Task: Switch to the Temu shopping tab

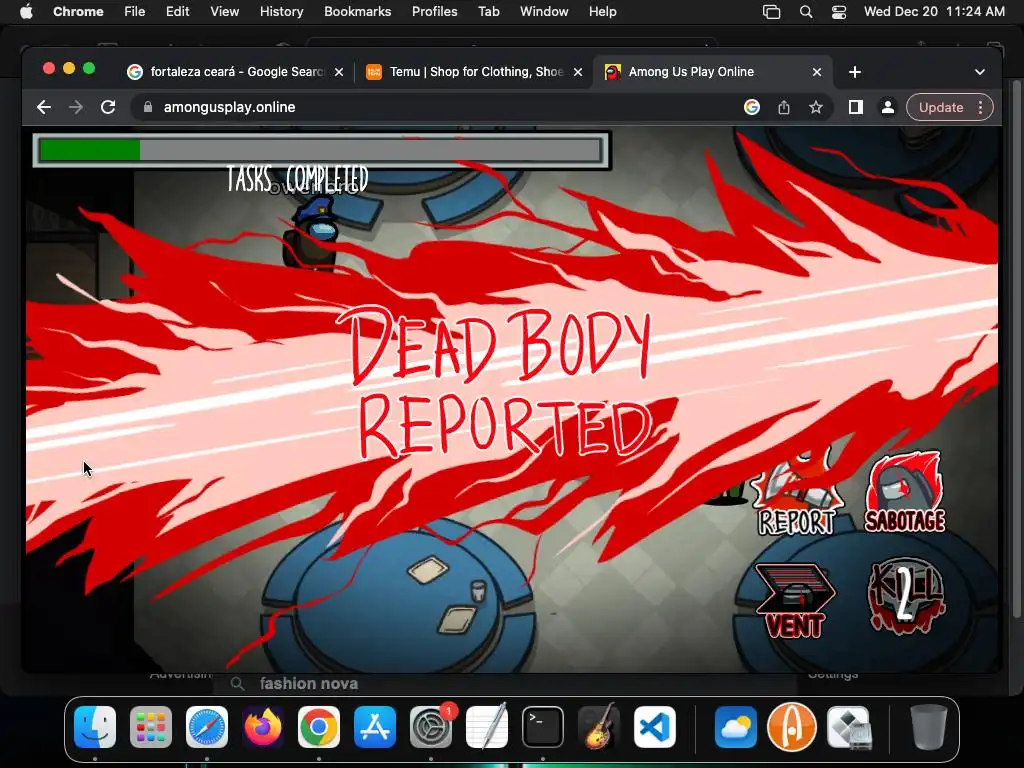Action: 475,72
